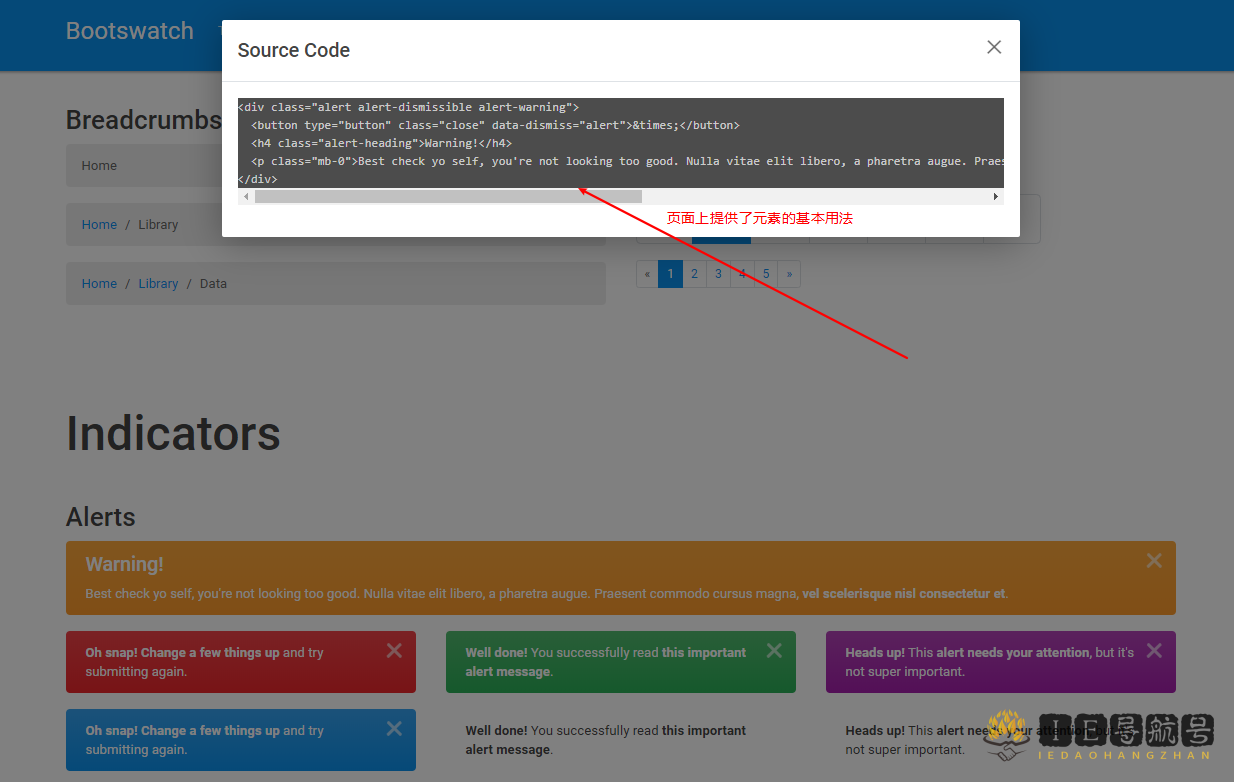Image resolution: width=1234 pixels, height=782 pixels.
Task: Click Library link in the Data breadcrumb
Action: click(x=158, y=284)
